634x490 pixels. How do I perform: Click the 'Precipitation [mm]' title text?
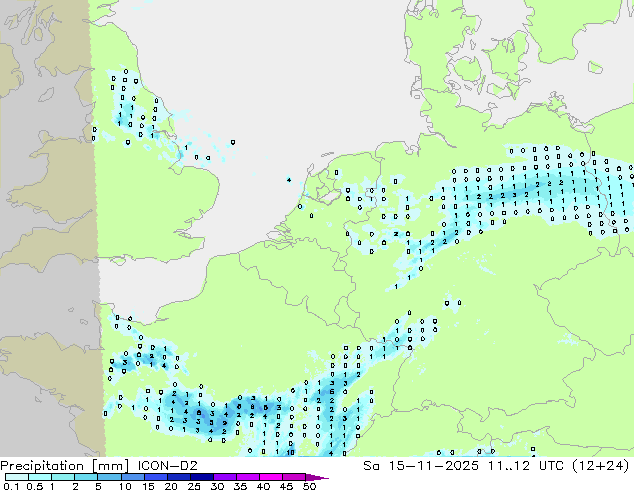(x=65, y=466)
